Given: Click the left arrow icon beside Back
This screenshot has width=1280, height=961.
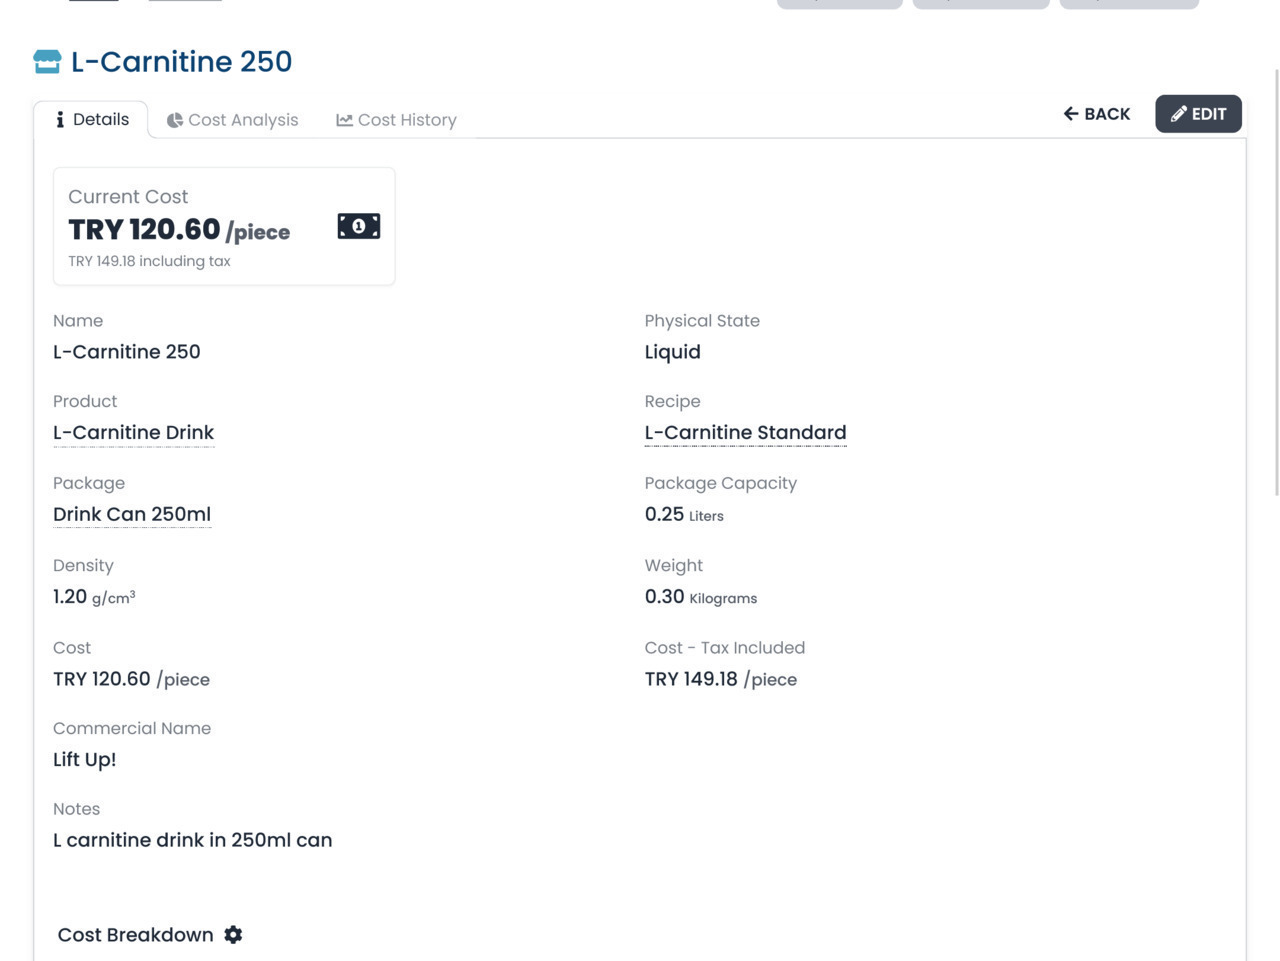Looking at the screenshot, I should (1071, 114).
